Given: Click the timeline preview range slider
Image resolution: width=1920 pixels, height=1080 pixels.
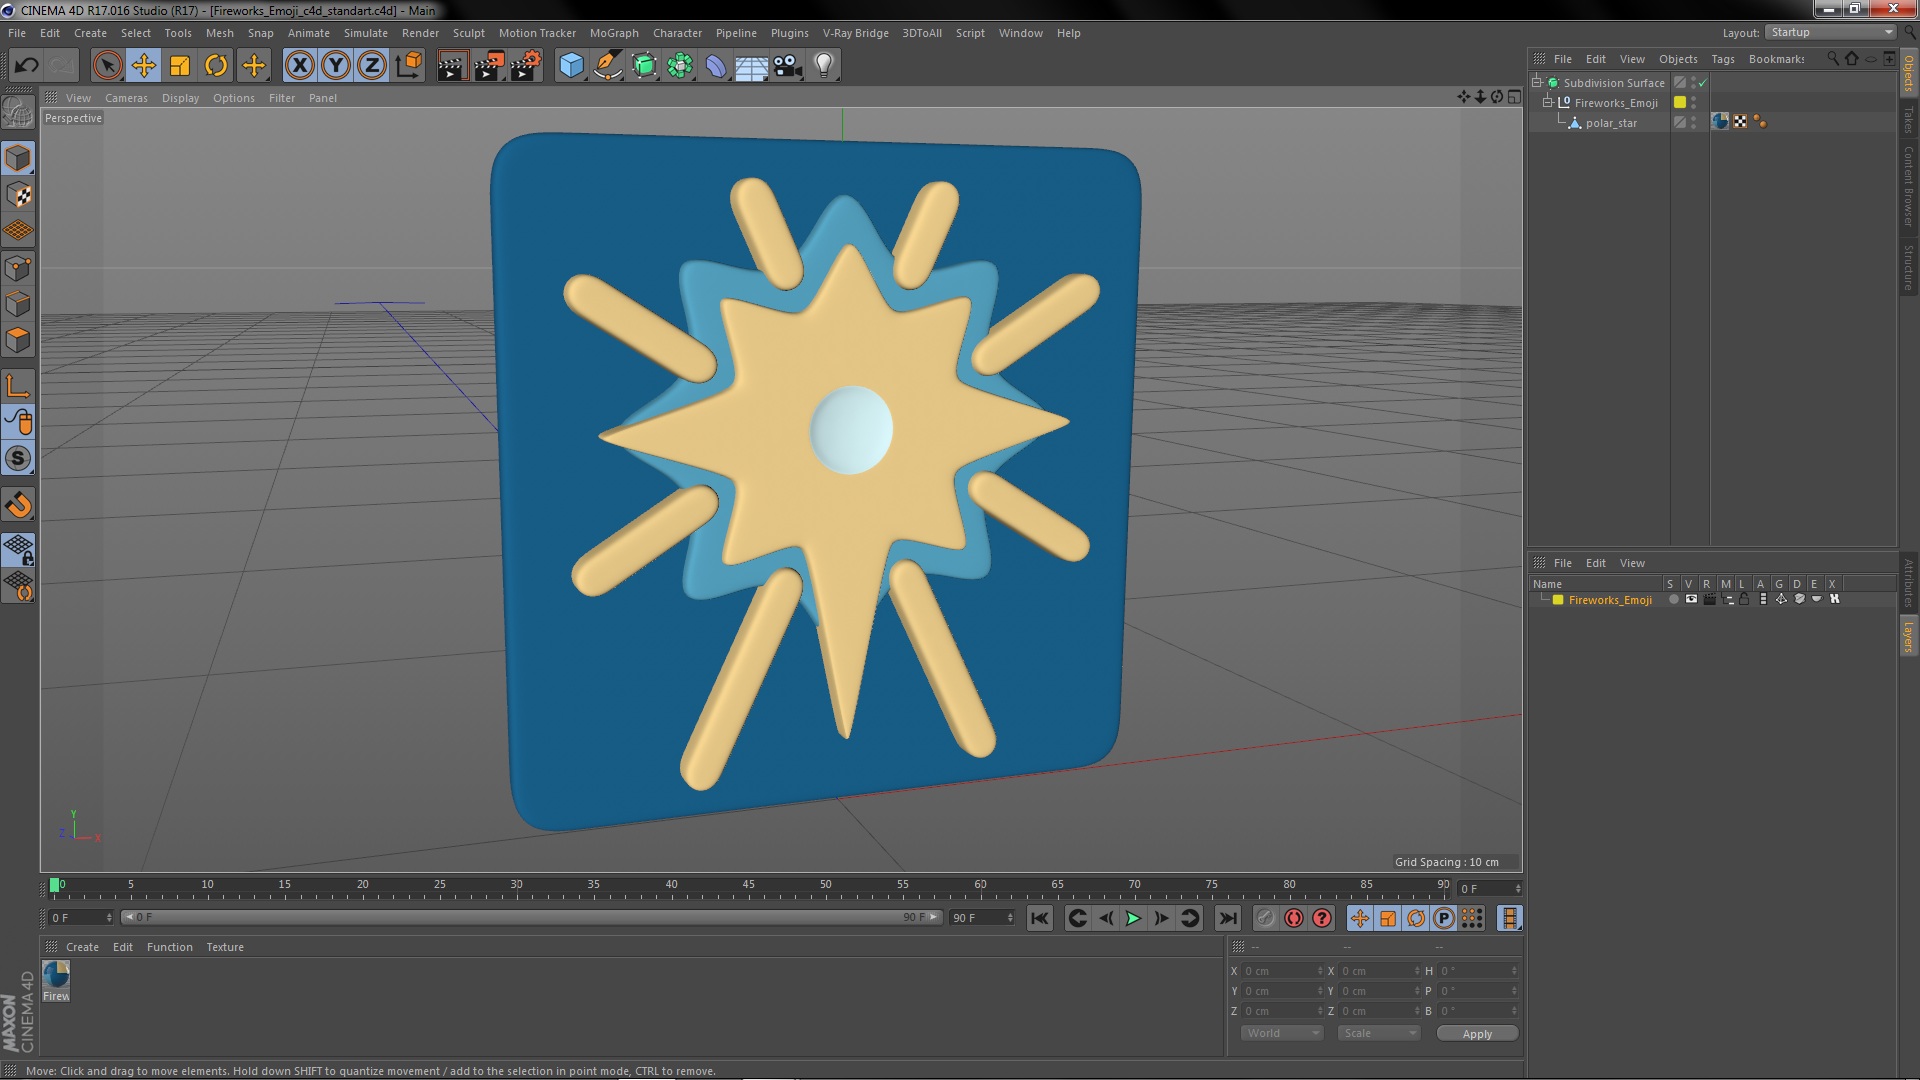Looking at the screenshot, I should [531, 917].
